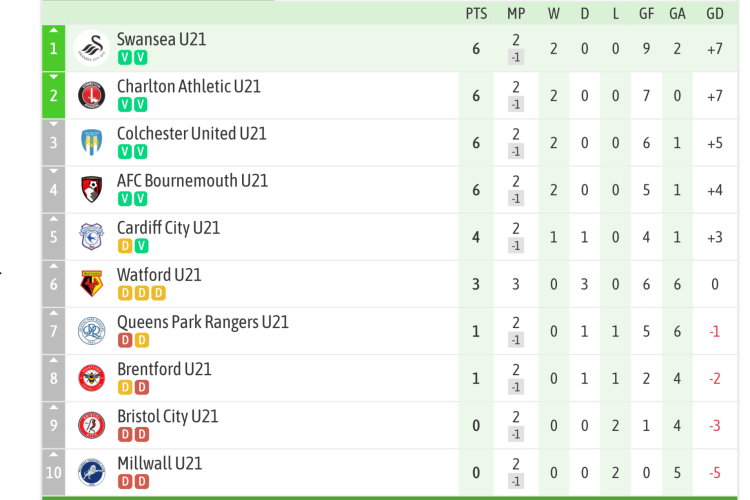The width and height of the screenshot is (750, 500).
Task: Click the Bristol City U21 crest
Action: 92,424
